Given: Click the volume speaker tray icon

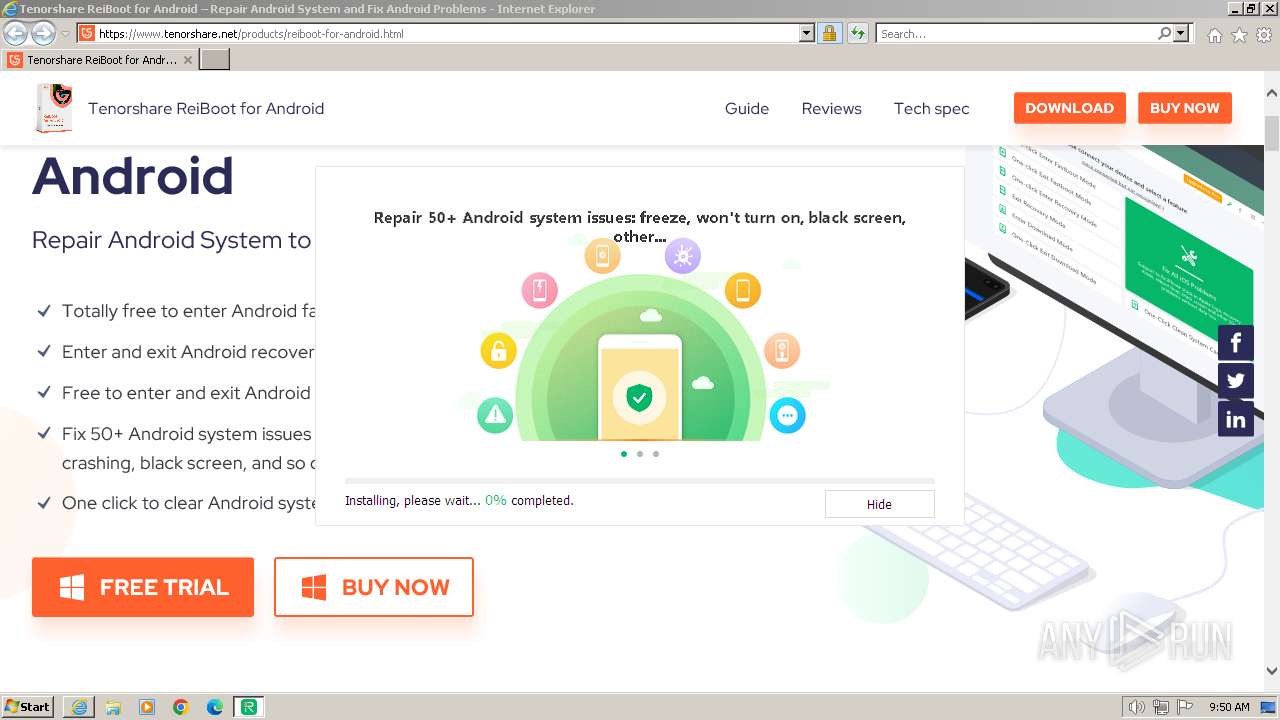Looking at the screenshot, I should [1136, 707].
